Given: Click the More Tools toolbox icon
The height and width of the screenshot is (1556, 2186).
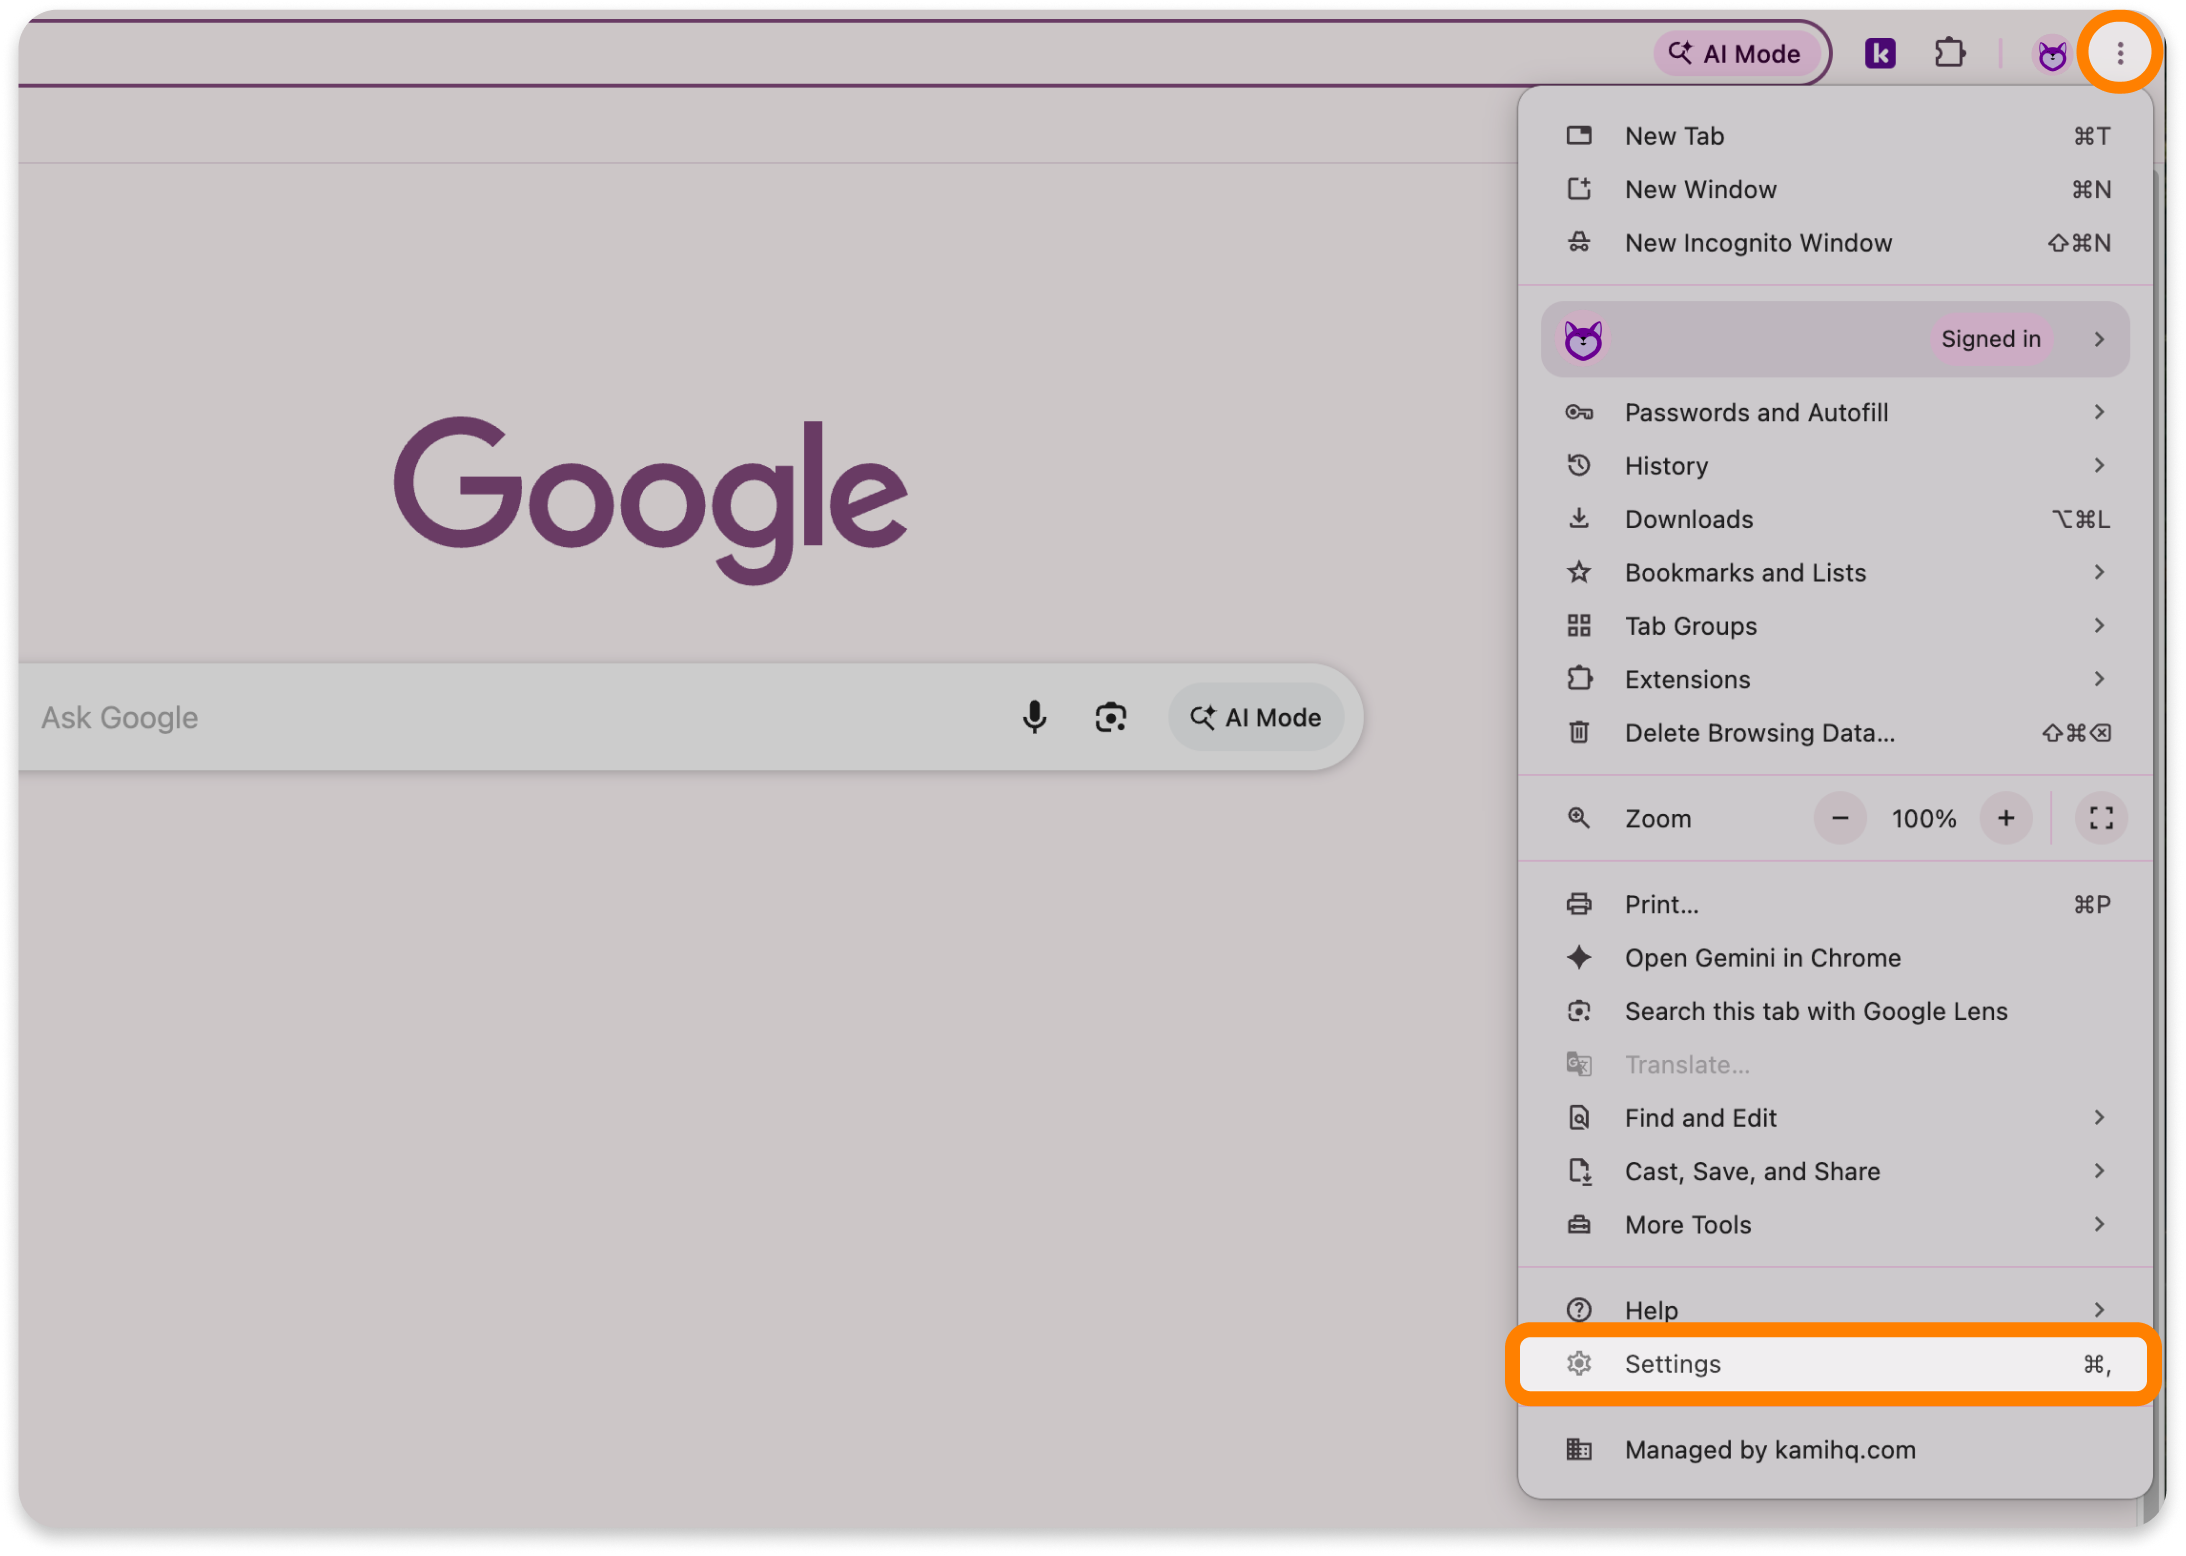Looking at the screenshot, I should coord(1579,1224).
